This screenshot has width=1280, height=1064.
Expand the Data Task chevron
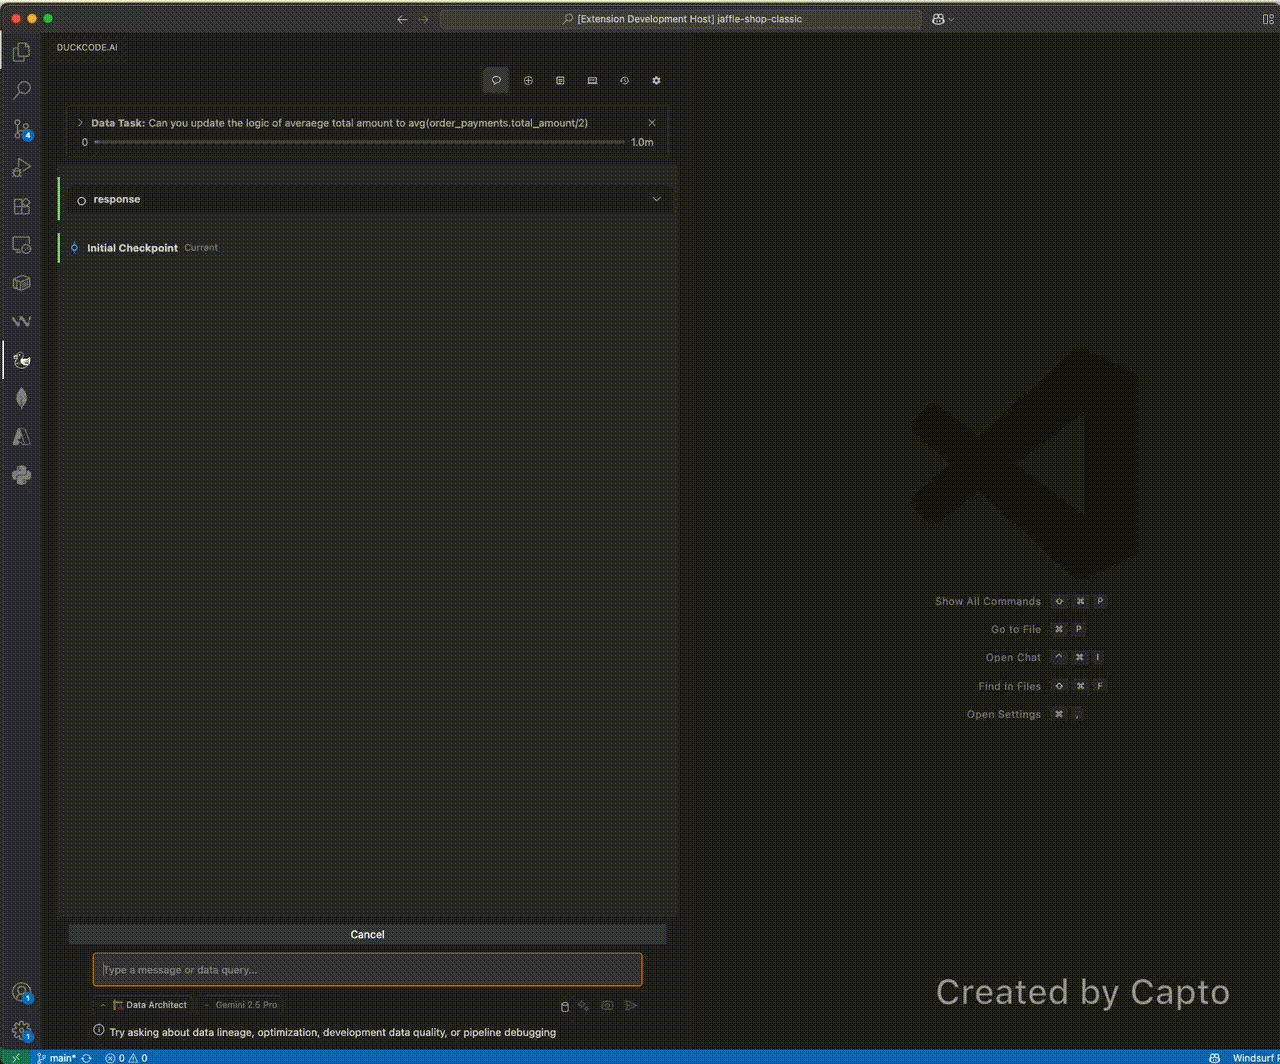tap(81, 123)
